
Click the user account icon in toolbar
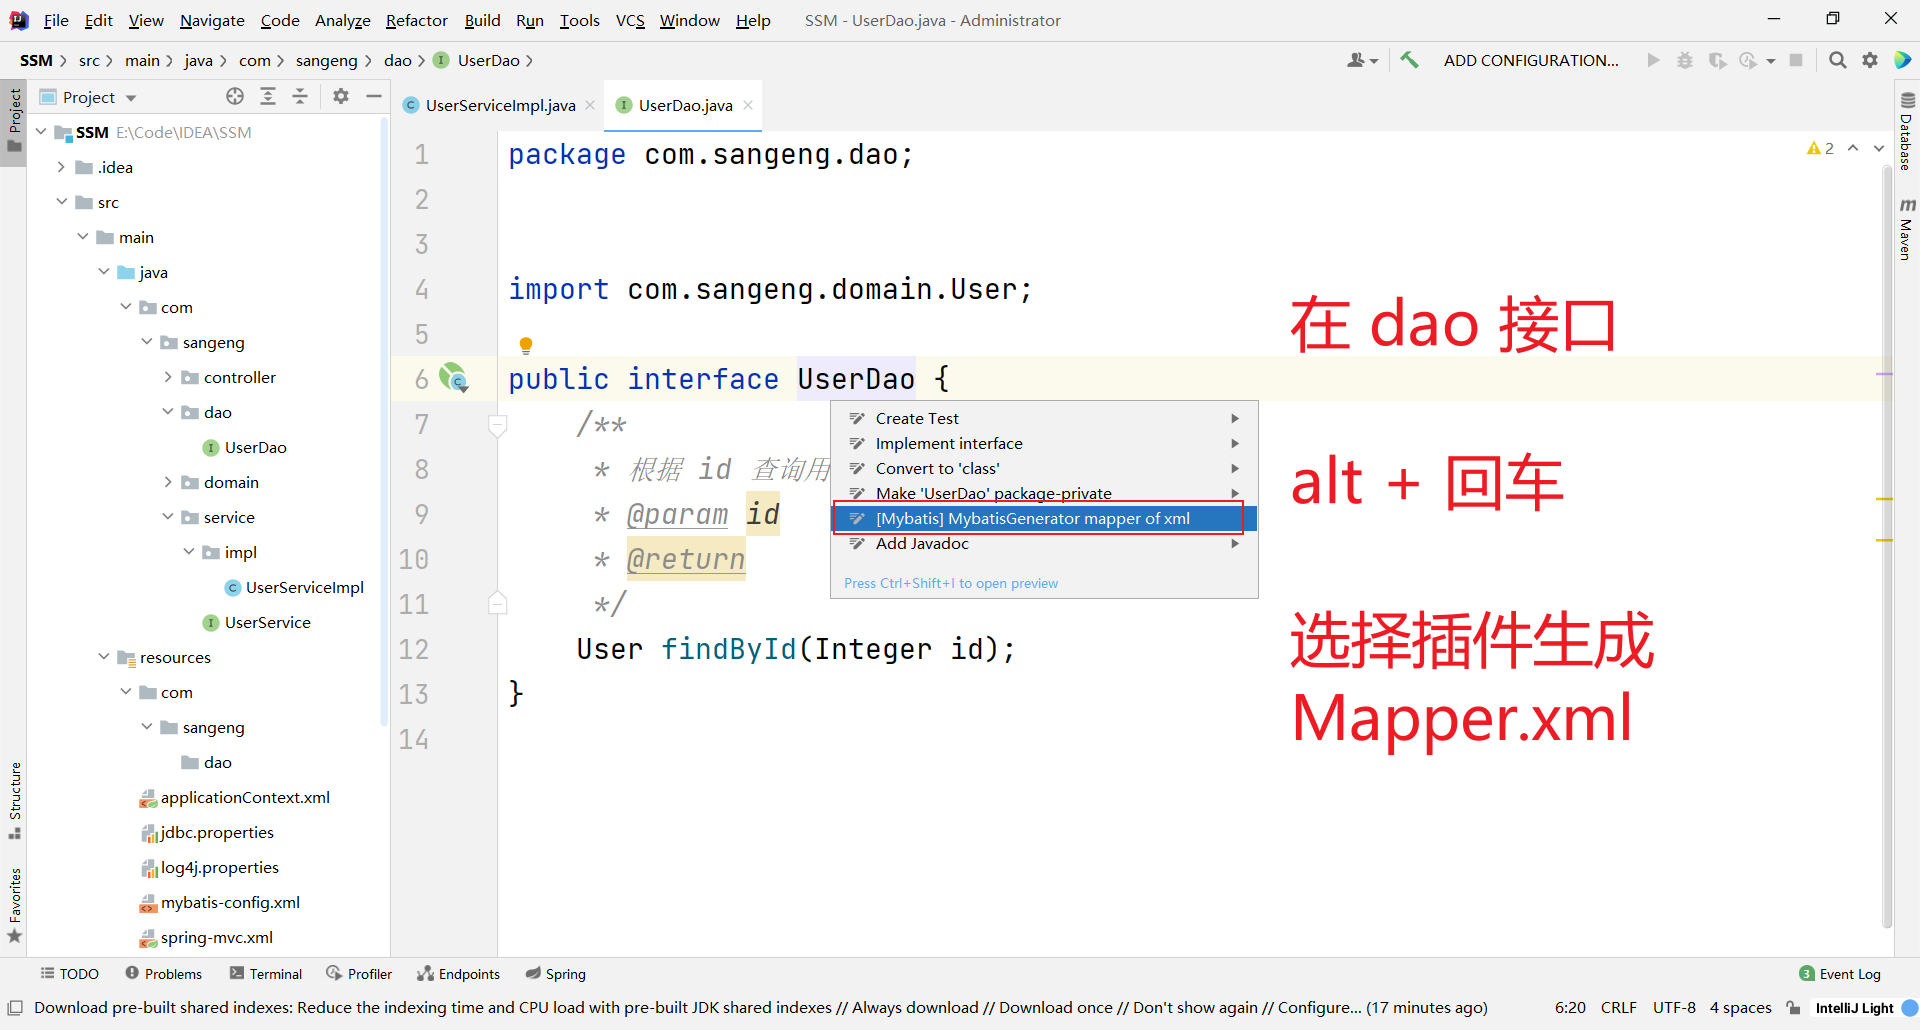(x=1362, y=60)
